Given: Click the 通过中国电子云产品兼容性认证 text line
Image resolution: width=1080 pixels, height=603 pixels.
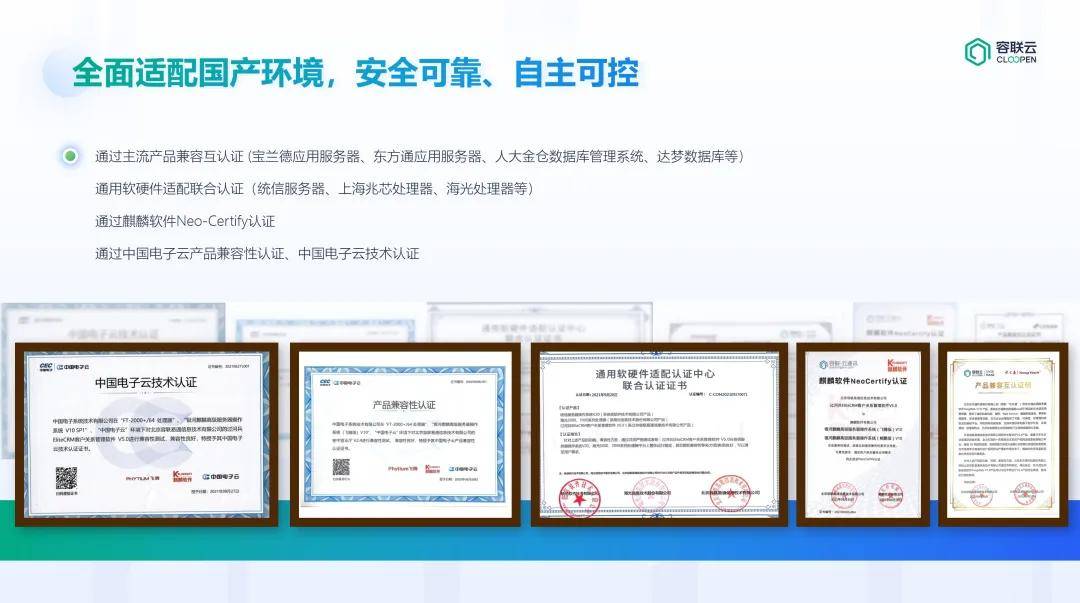Looking at the screenshot, I should (x=257, y=253).
